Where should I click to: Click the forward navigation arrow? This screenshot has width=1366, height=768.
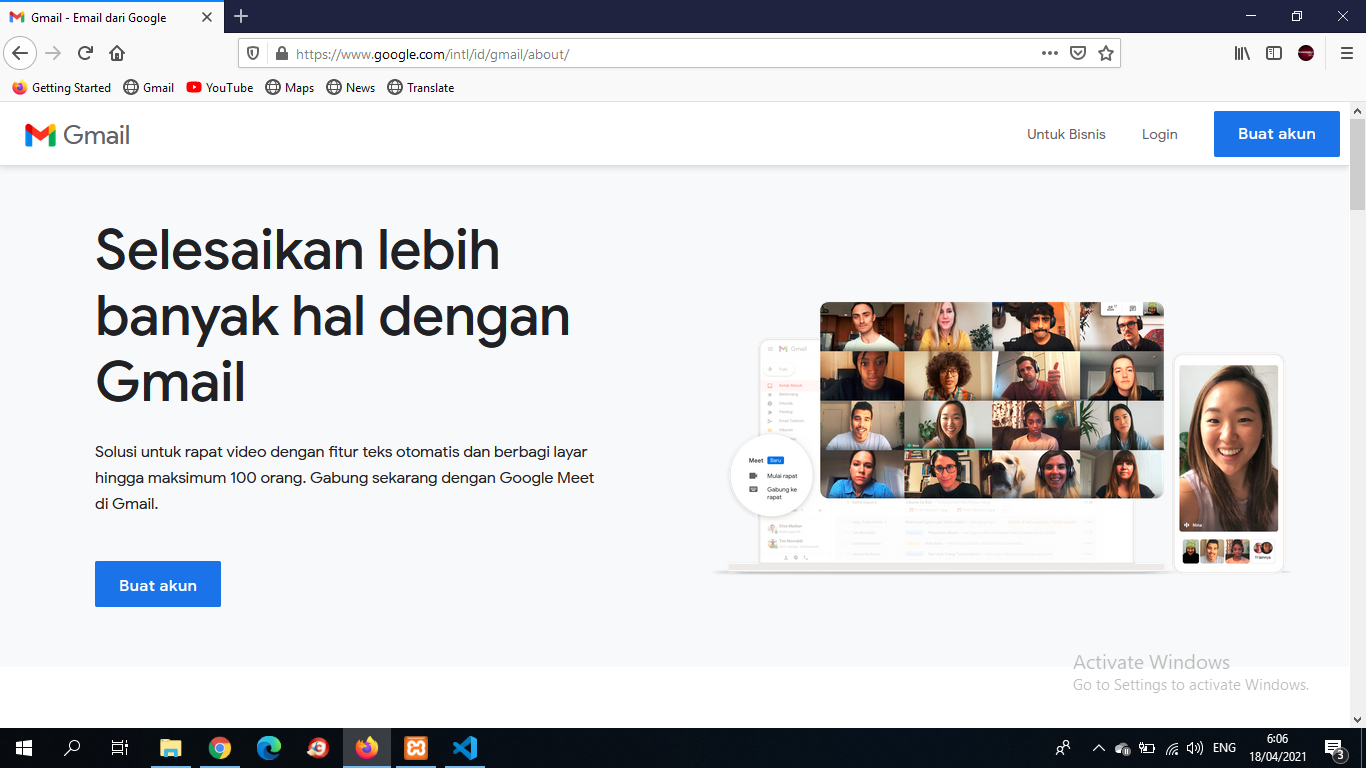tap(53, 53)
